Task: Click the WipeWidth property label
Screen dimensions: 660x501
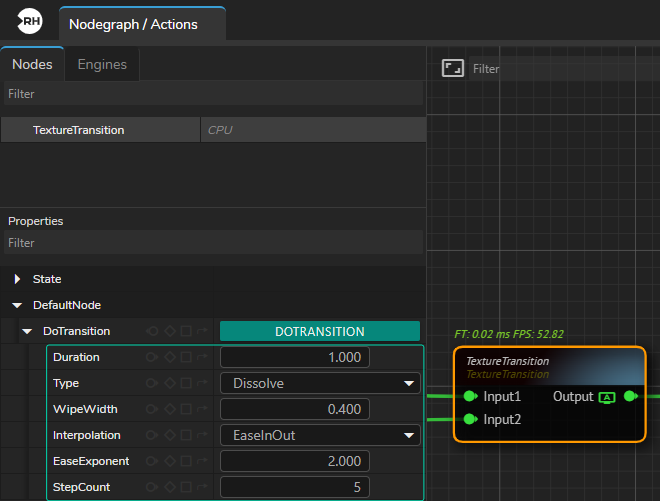Action: point(85,409)
